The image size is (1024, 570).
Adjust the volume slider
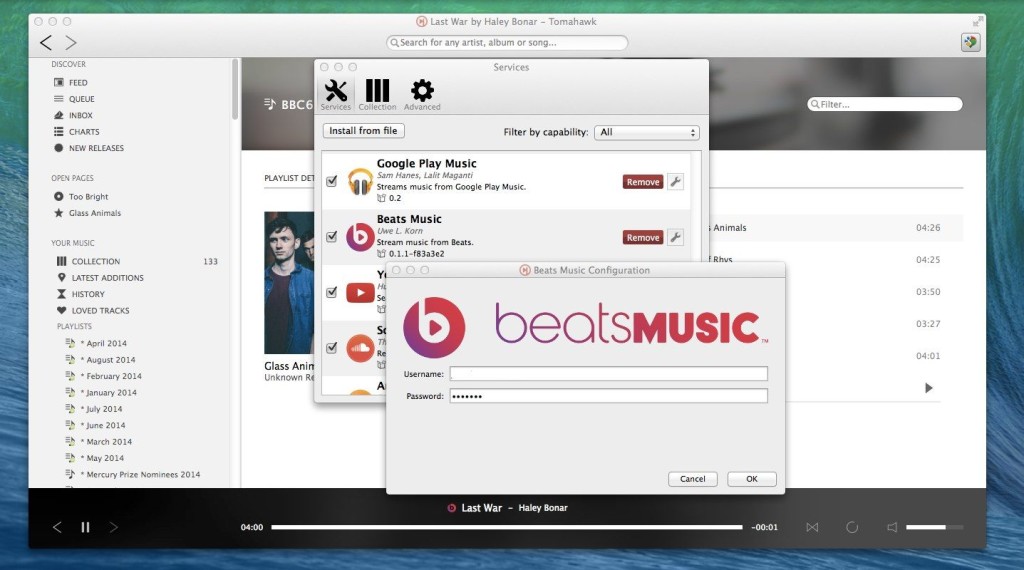934,527
